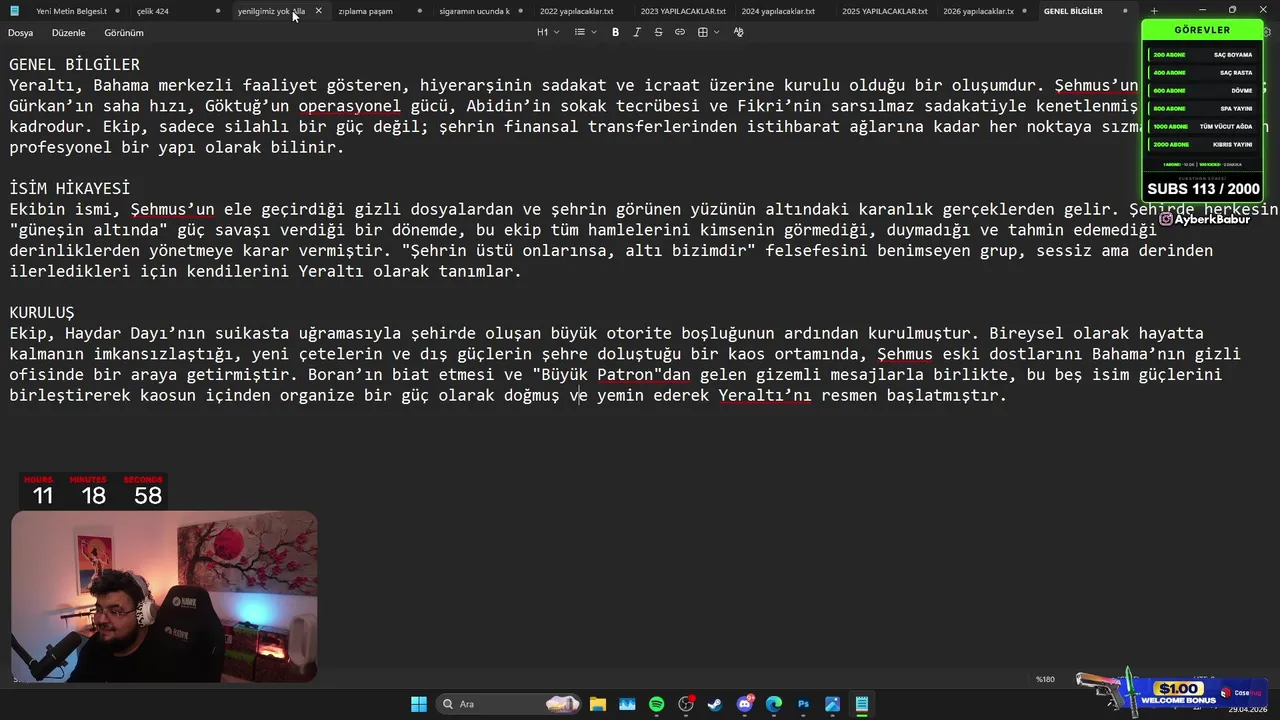This screenshot has width=1280, height=720.
Task: Close the yenilgimiz yok tab
Action: [319, 11]
